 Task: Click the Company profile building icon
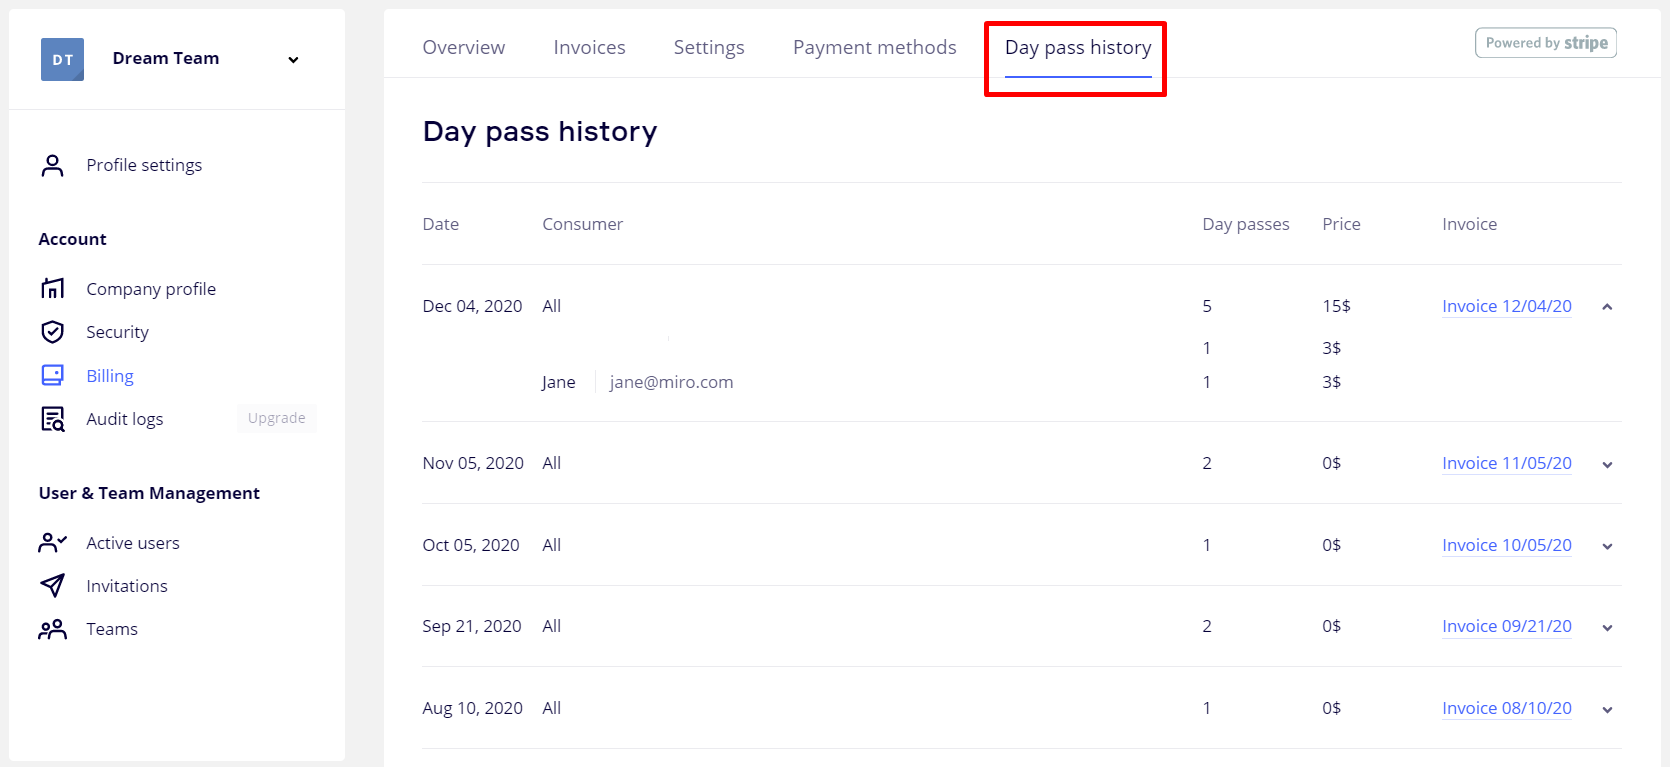click(52, 289)
